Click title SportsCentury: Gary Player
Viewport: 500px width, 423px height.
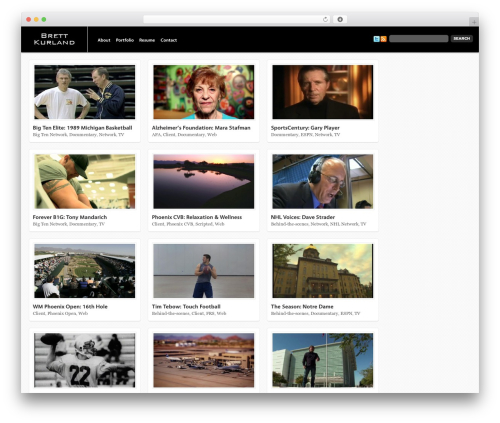pyautogui.click(x=305, y=128)
